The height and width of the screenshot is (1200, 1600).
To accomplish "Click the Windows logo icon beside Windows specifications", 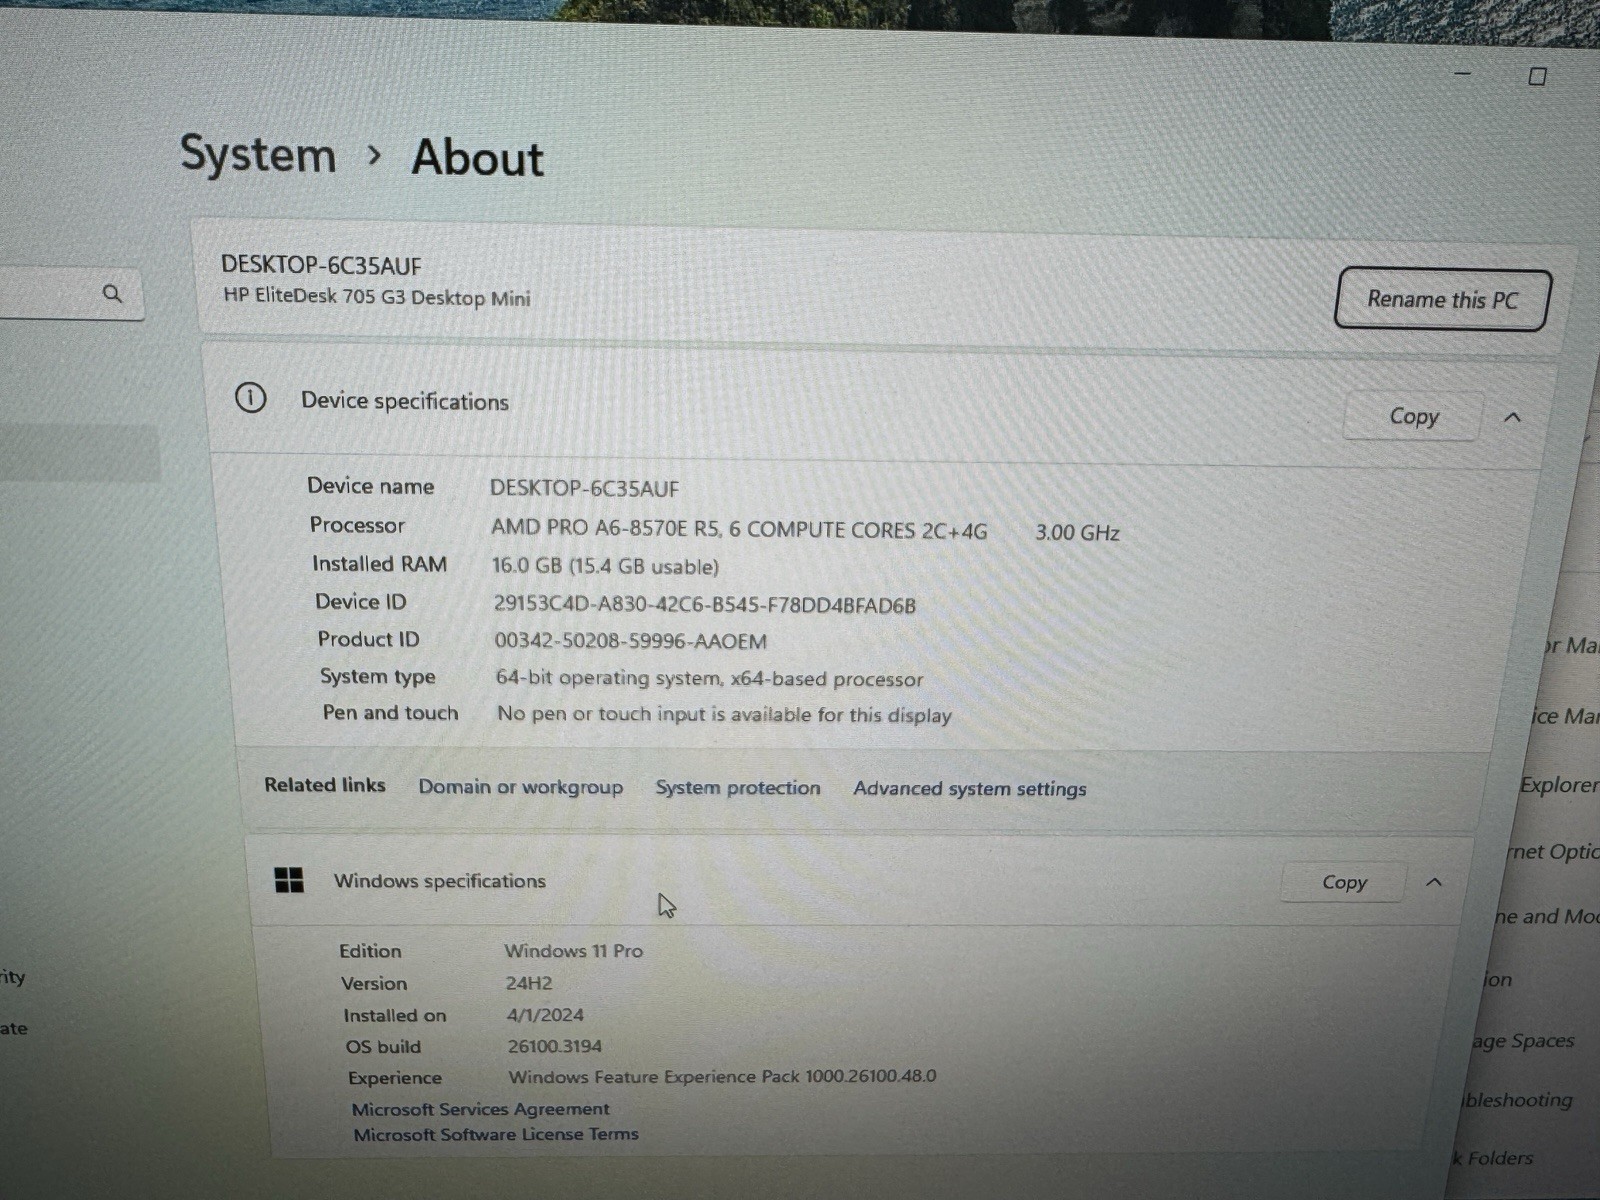I will coord(289,880).
